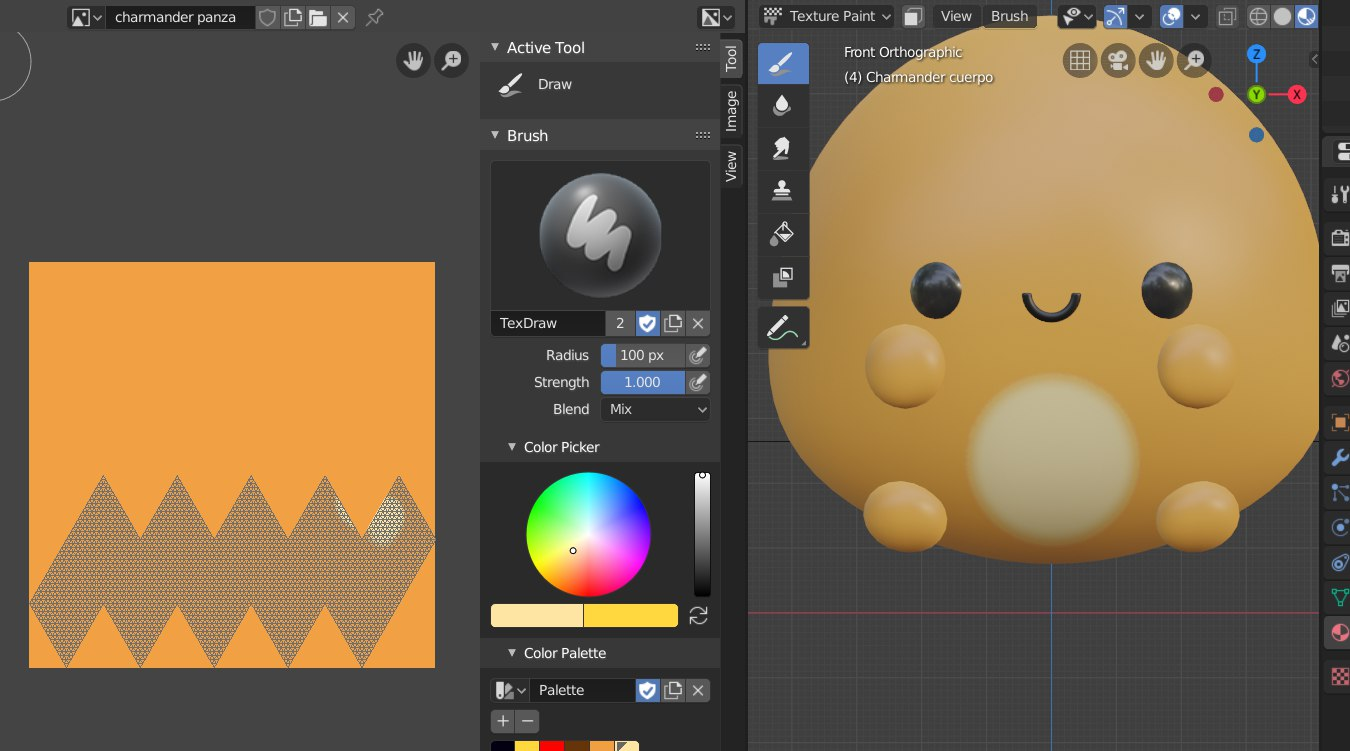Toggle fake user shield for charmander panza
1350x751 pixels.
(x=267, y=17)
